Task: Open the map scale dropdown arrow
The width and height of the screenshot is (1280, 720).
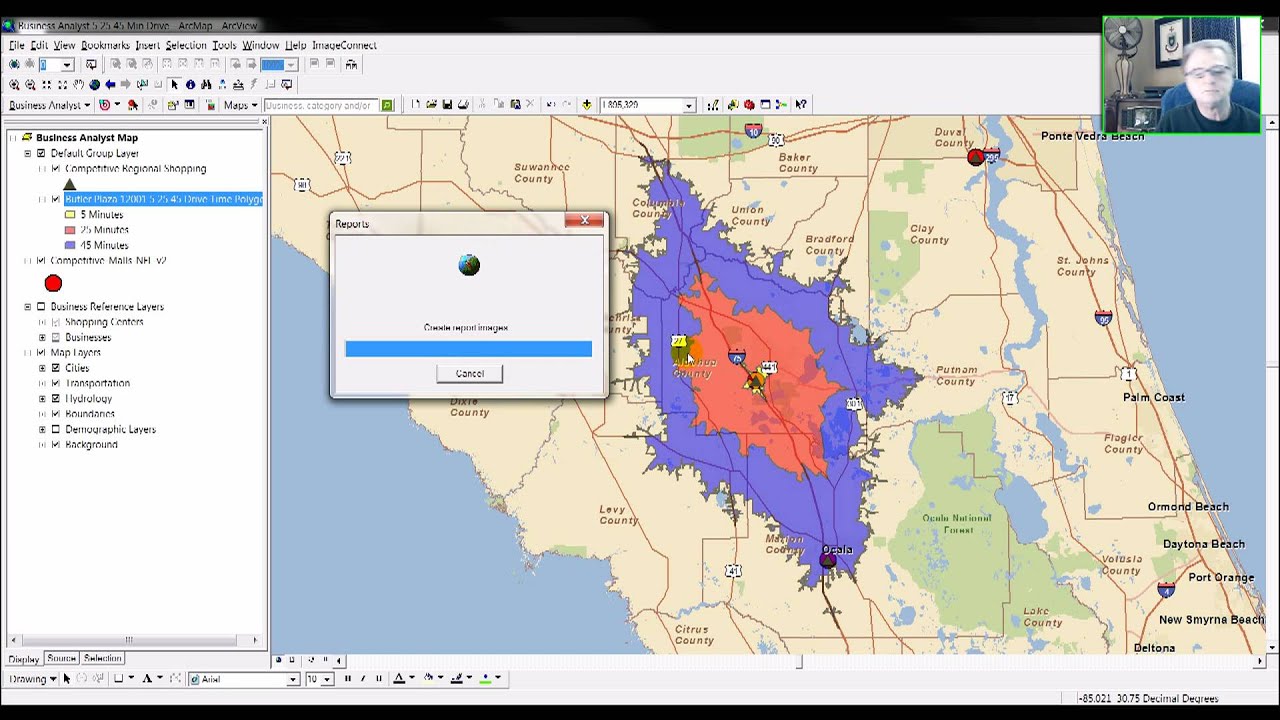Action: point(688,105)
